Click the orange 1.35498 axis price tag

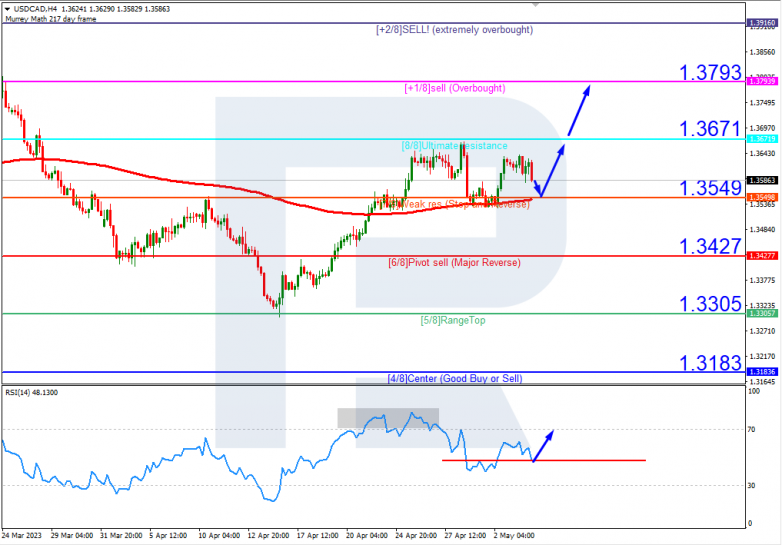762,197
